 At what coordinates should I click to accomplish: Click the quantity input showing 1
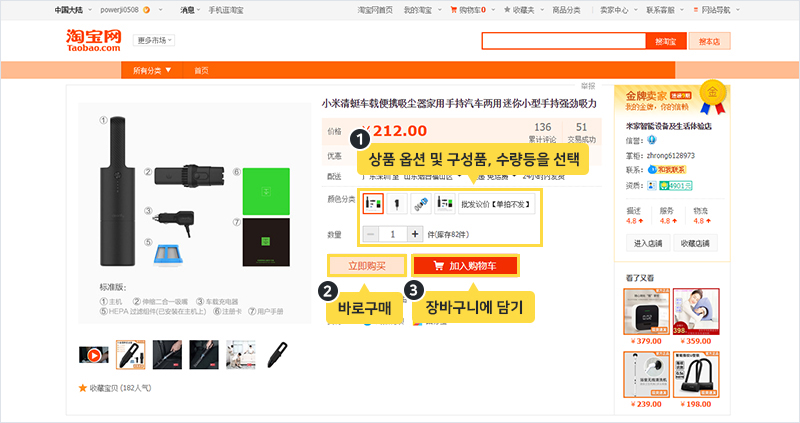pyautogui.click(x=393, y=234)
